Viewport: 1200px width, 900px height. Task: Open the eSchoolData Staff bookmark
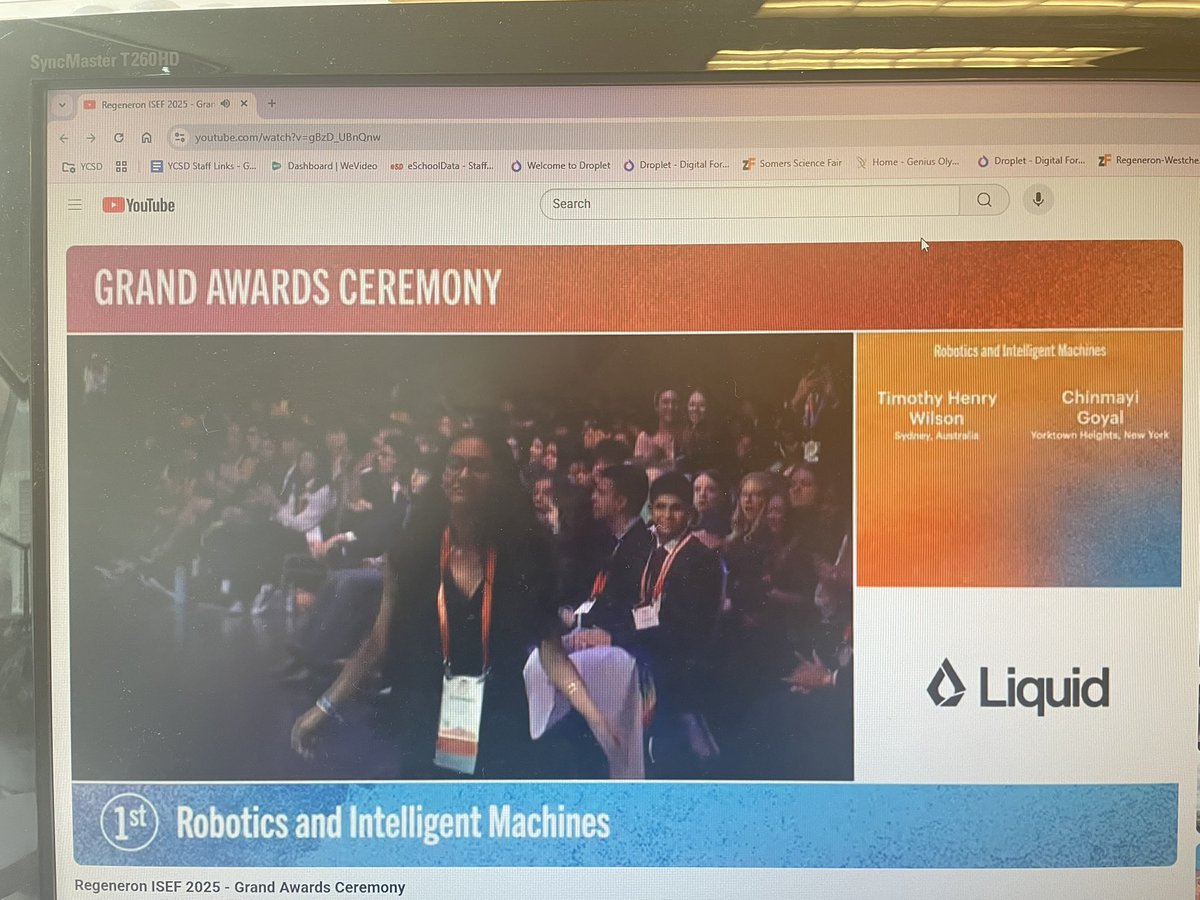pyautogui.click(x=441, y=166)
